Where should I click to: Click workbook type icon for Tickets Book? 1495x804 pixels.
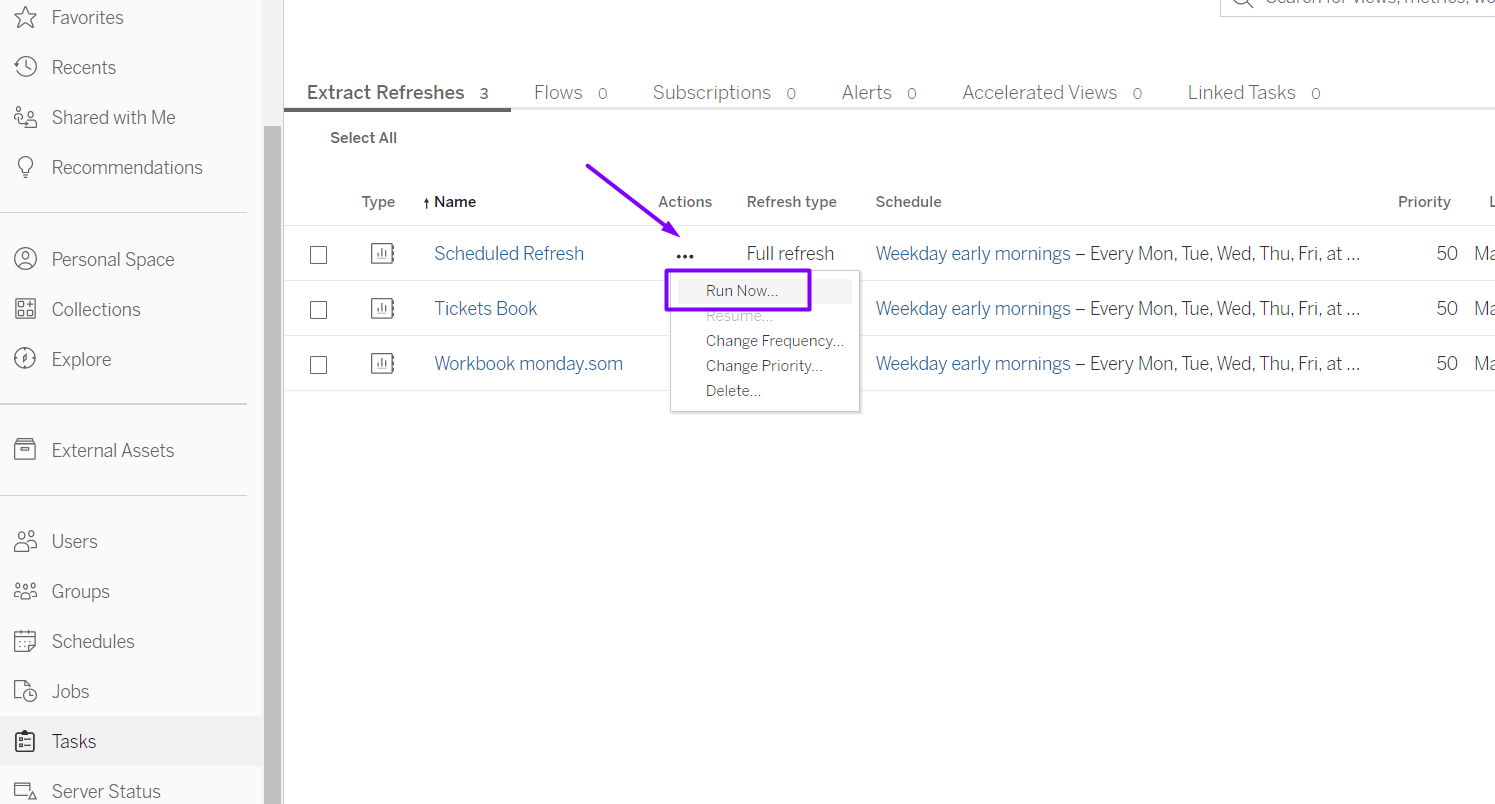pos(382,309)
